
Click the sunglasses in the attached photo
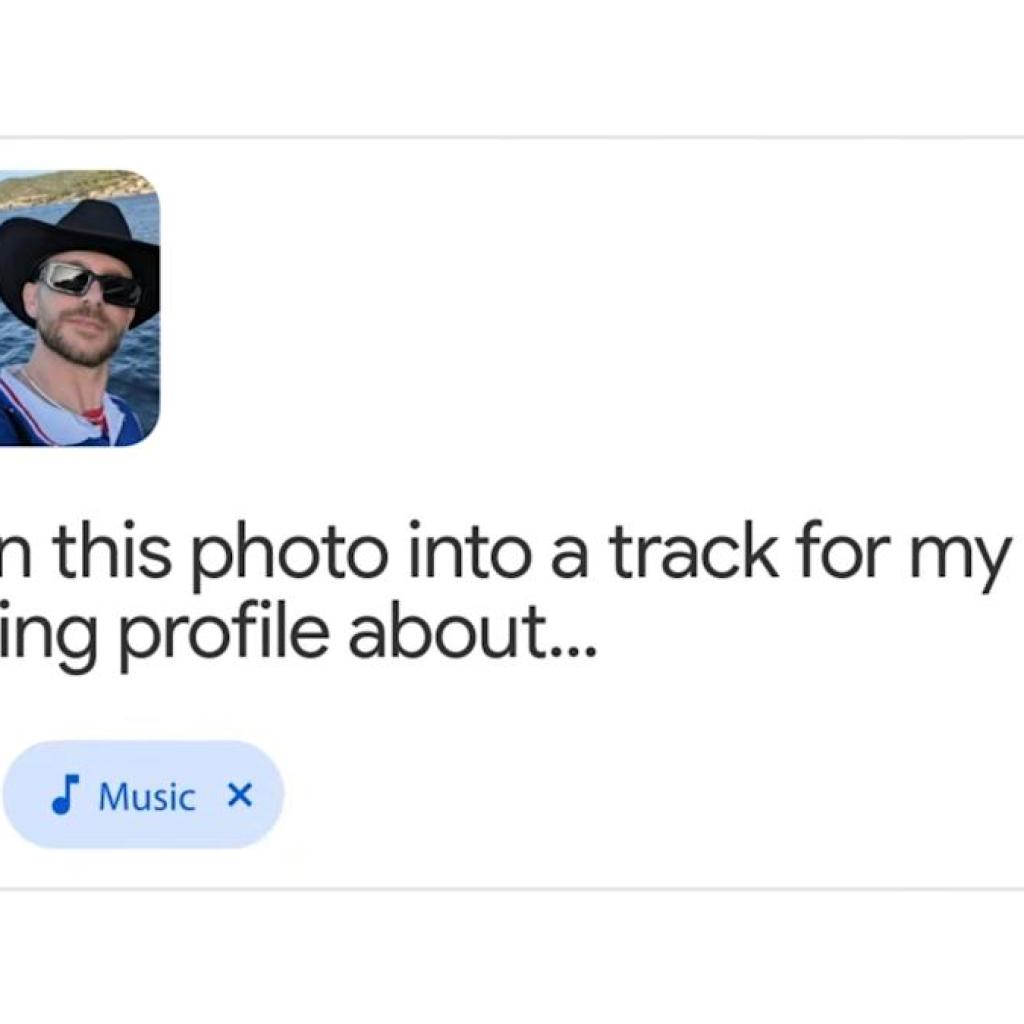click(x=90, y=283)
